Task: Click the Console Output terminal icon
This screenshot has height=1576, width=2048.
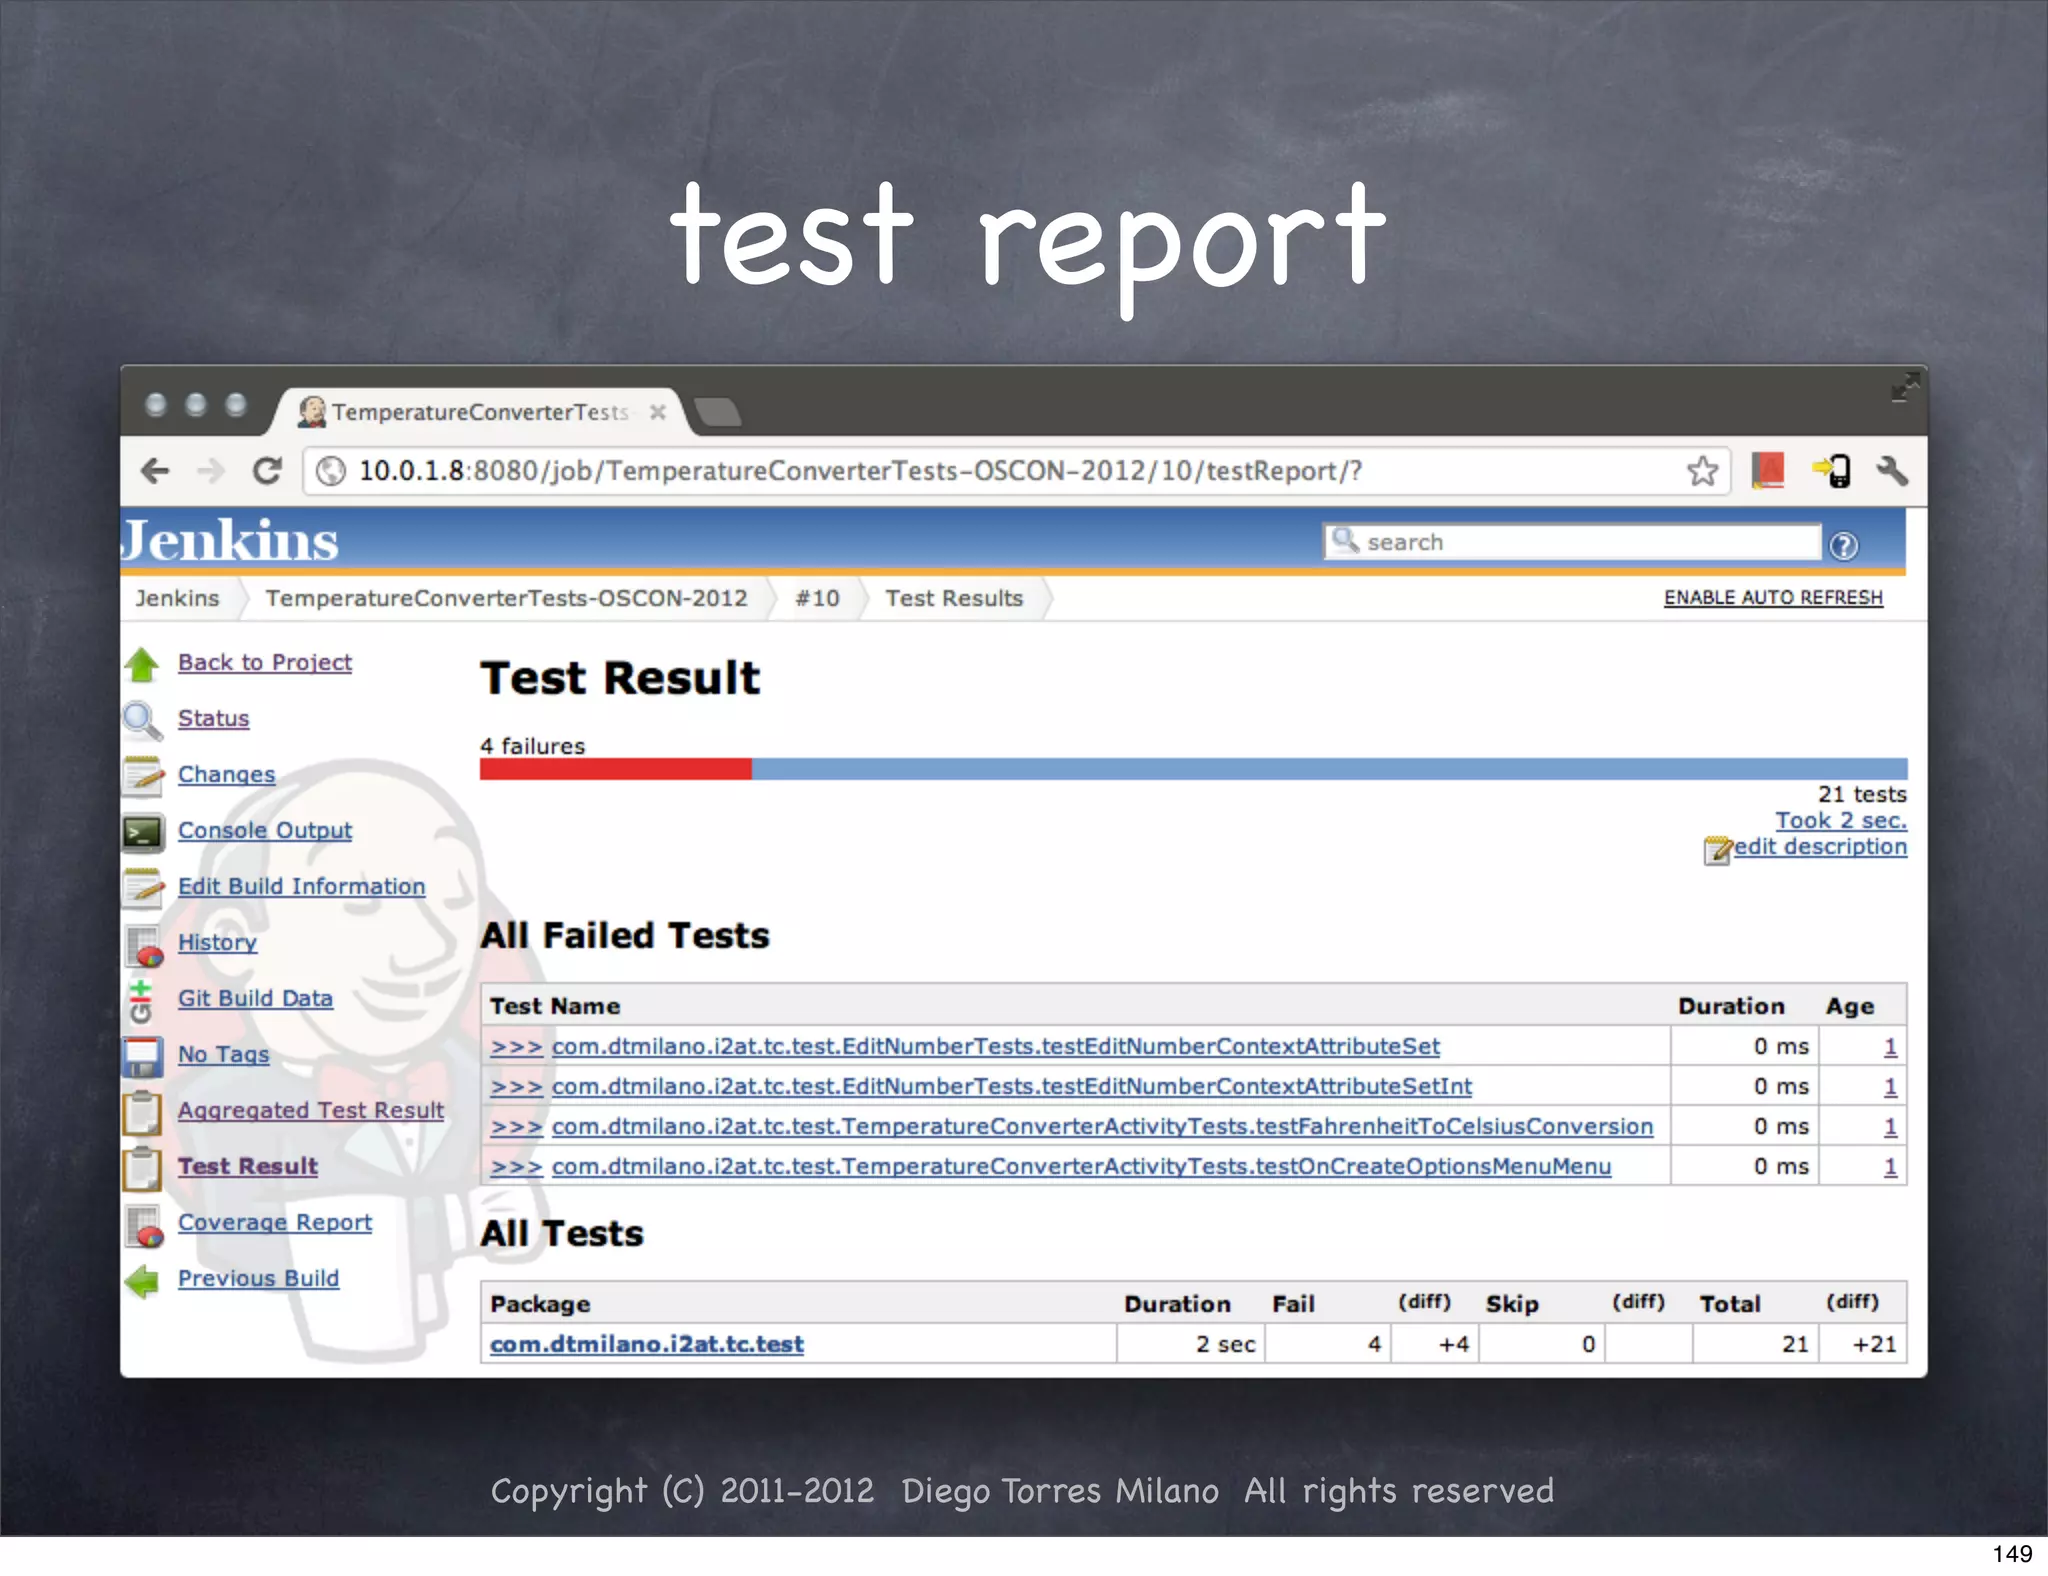Action: click(x=143, y=832)
